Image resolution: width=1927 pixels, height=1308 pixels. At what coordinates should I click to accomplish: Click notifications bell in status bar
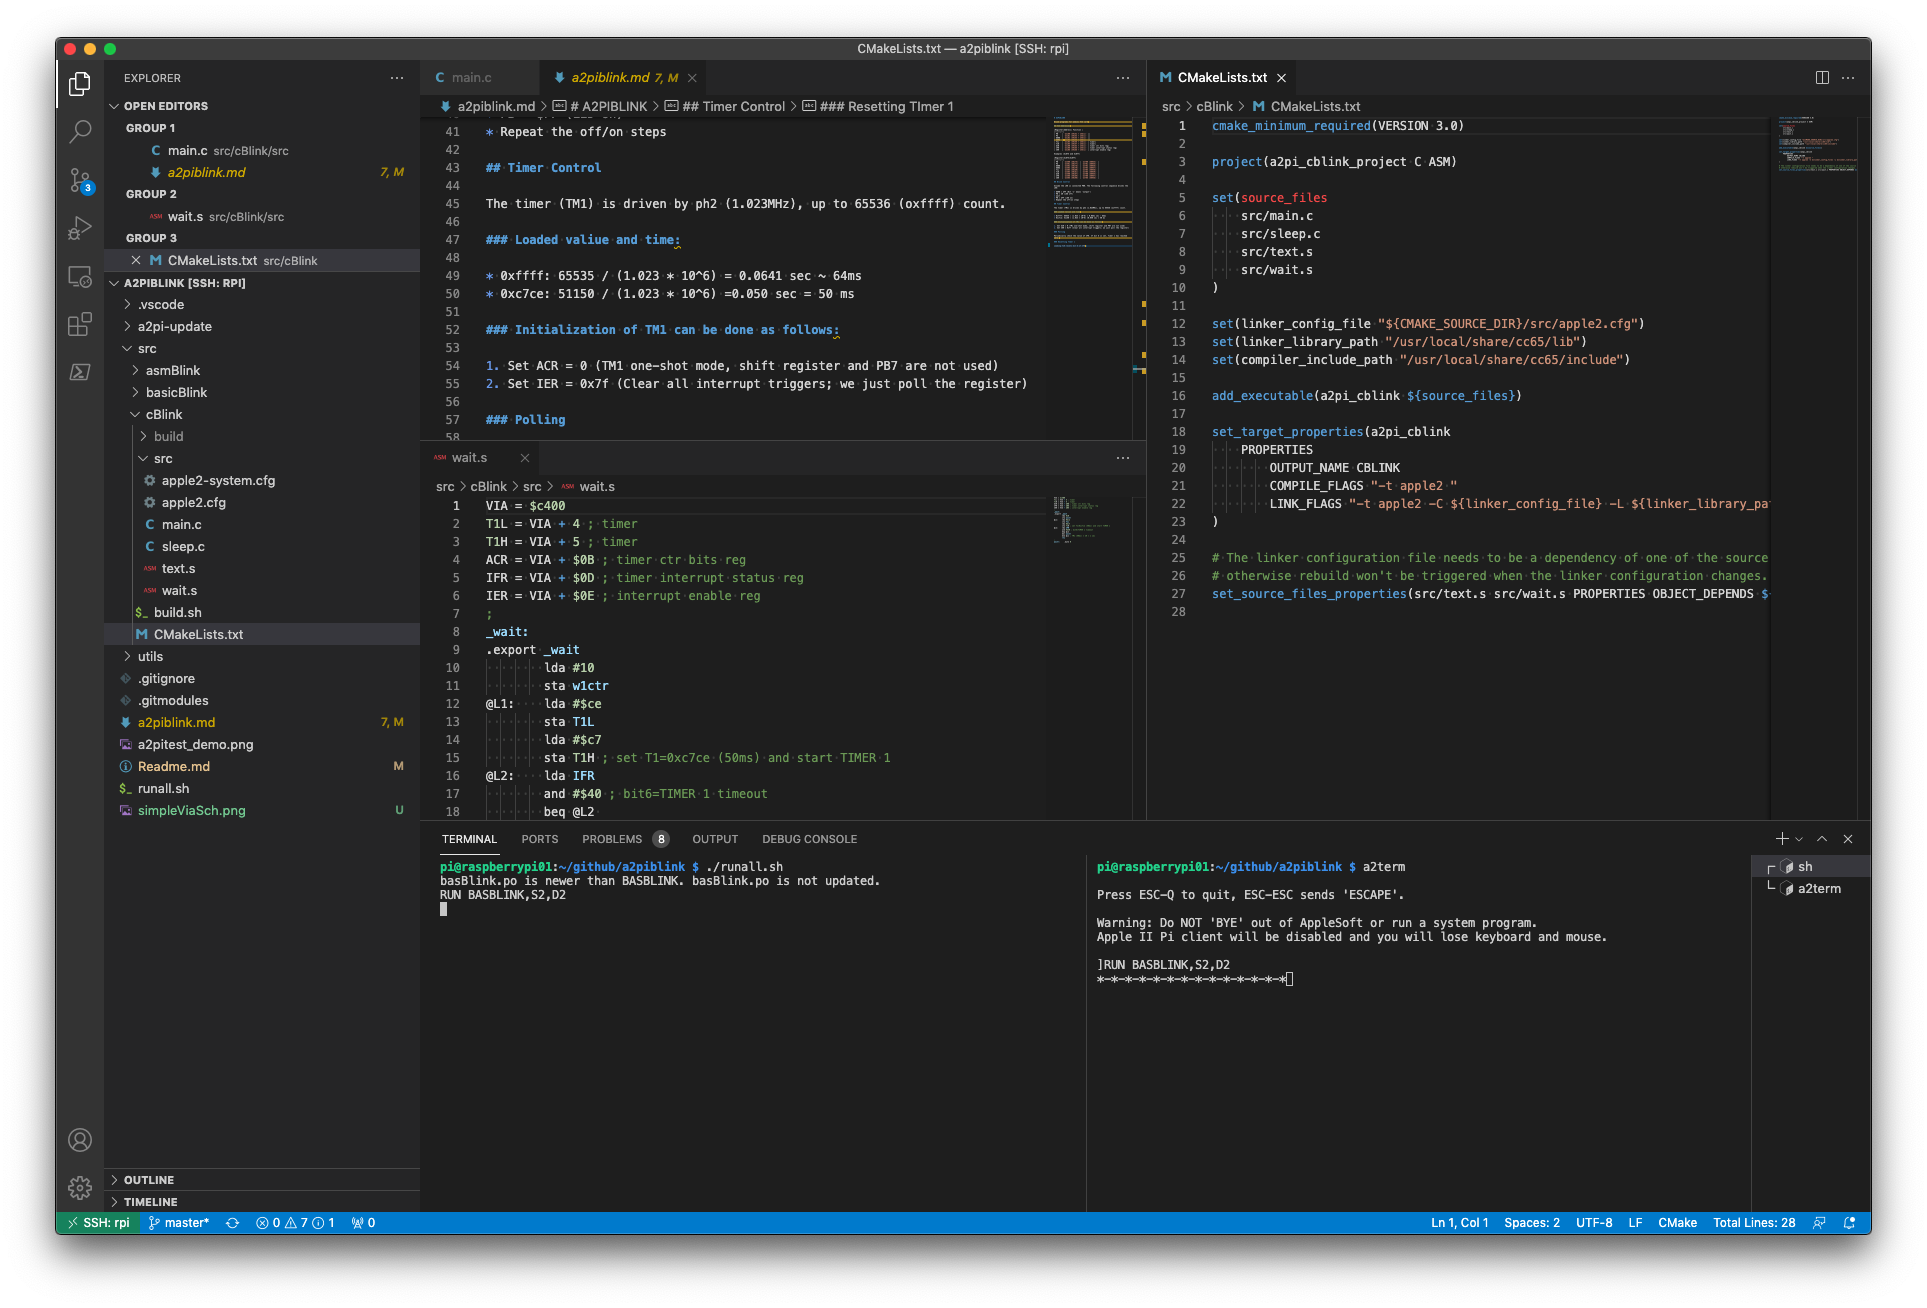click(x=1849, y=1223)
